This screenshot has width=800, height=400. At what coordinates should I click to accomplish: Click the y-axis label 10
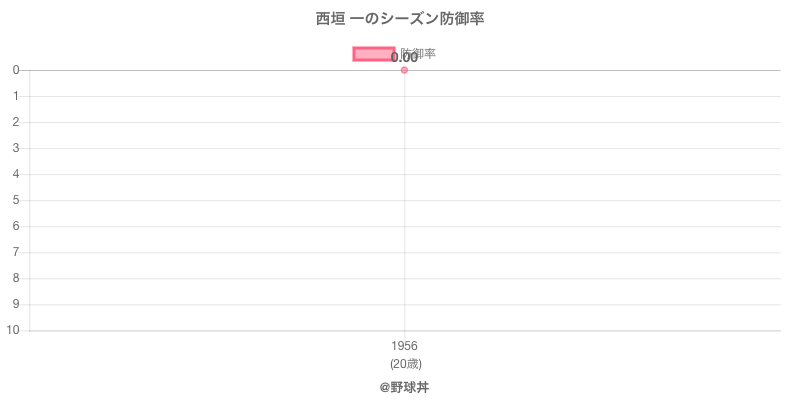tap(14, 330)
